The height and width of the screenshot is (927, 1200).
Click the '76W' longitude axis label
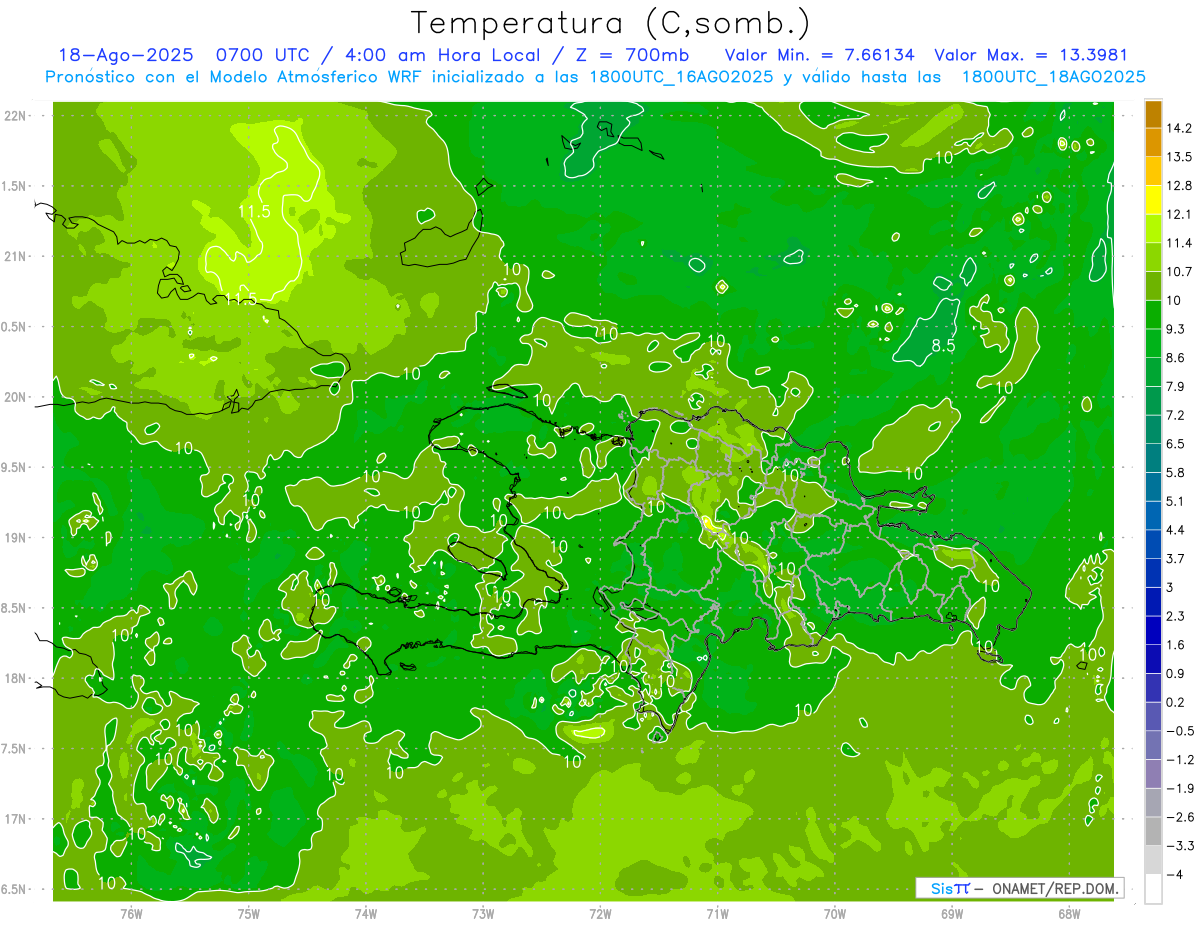click(131, 914)
